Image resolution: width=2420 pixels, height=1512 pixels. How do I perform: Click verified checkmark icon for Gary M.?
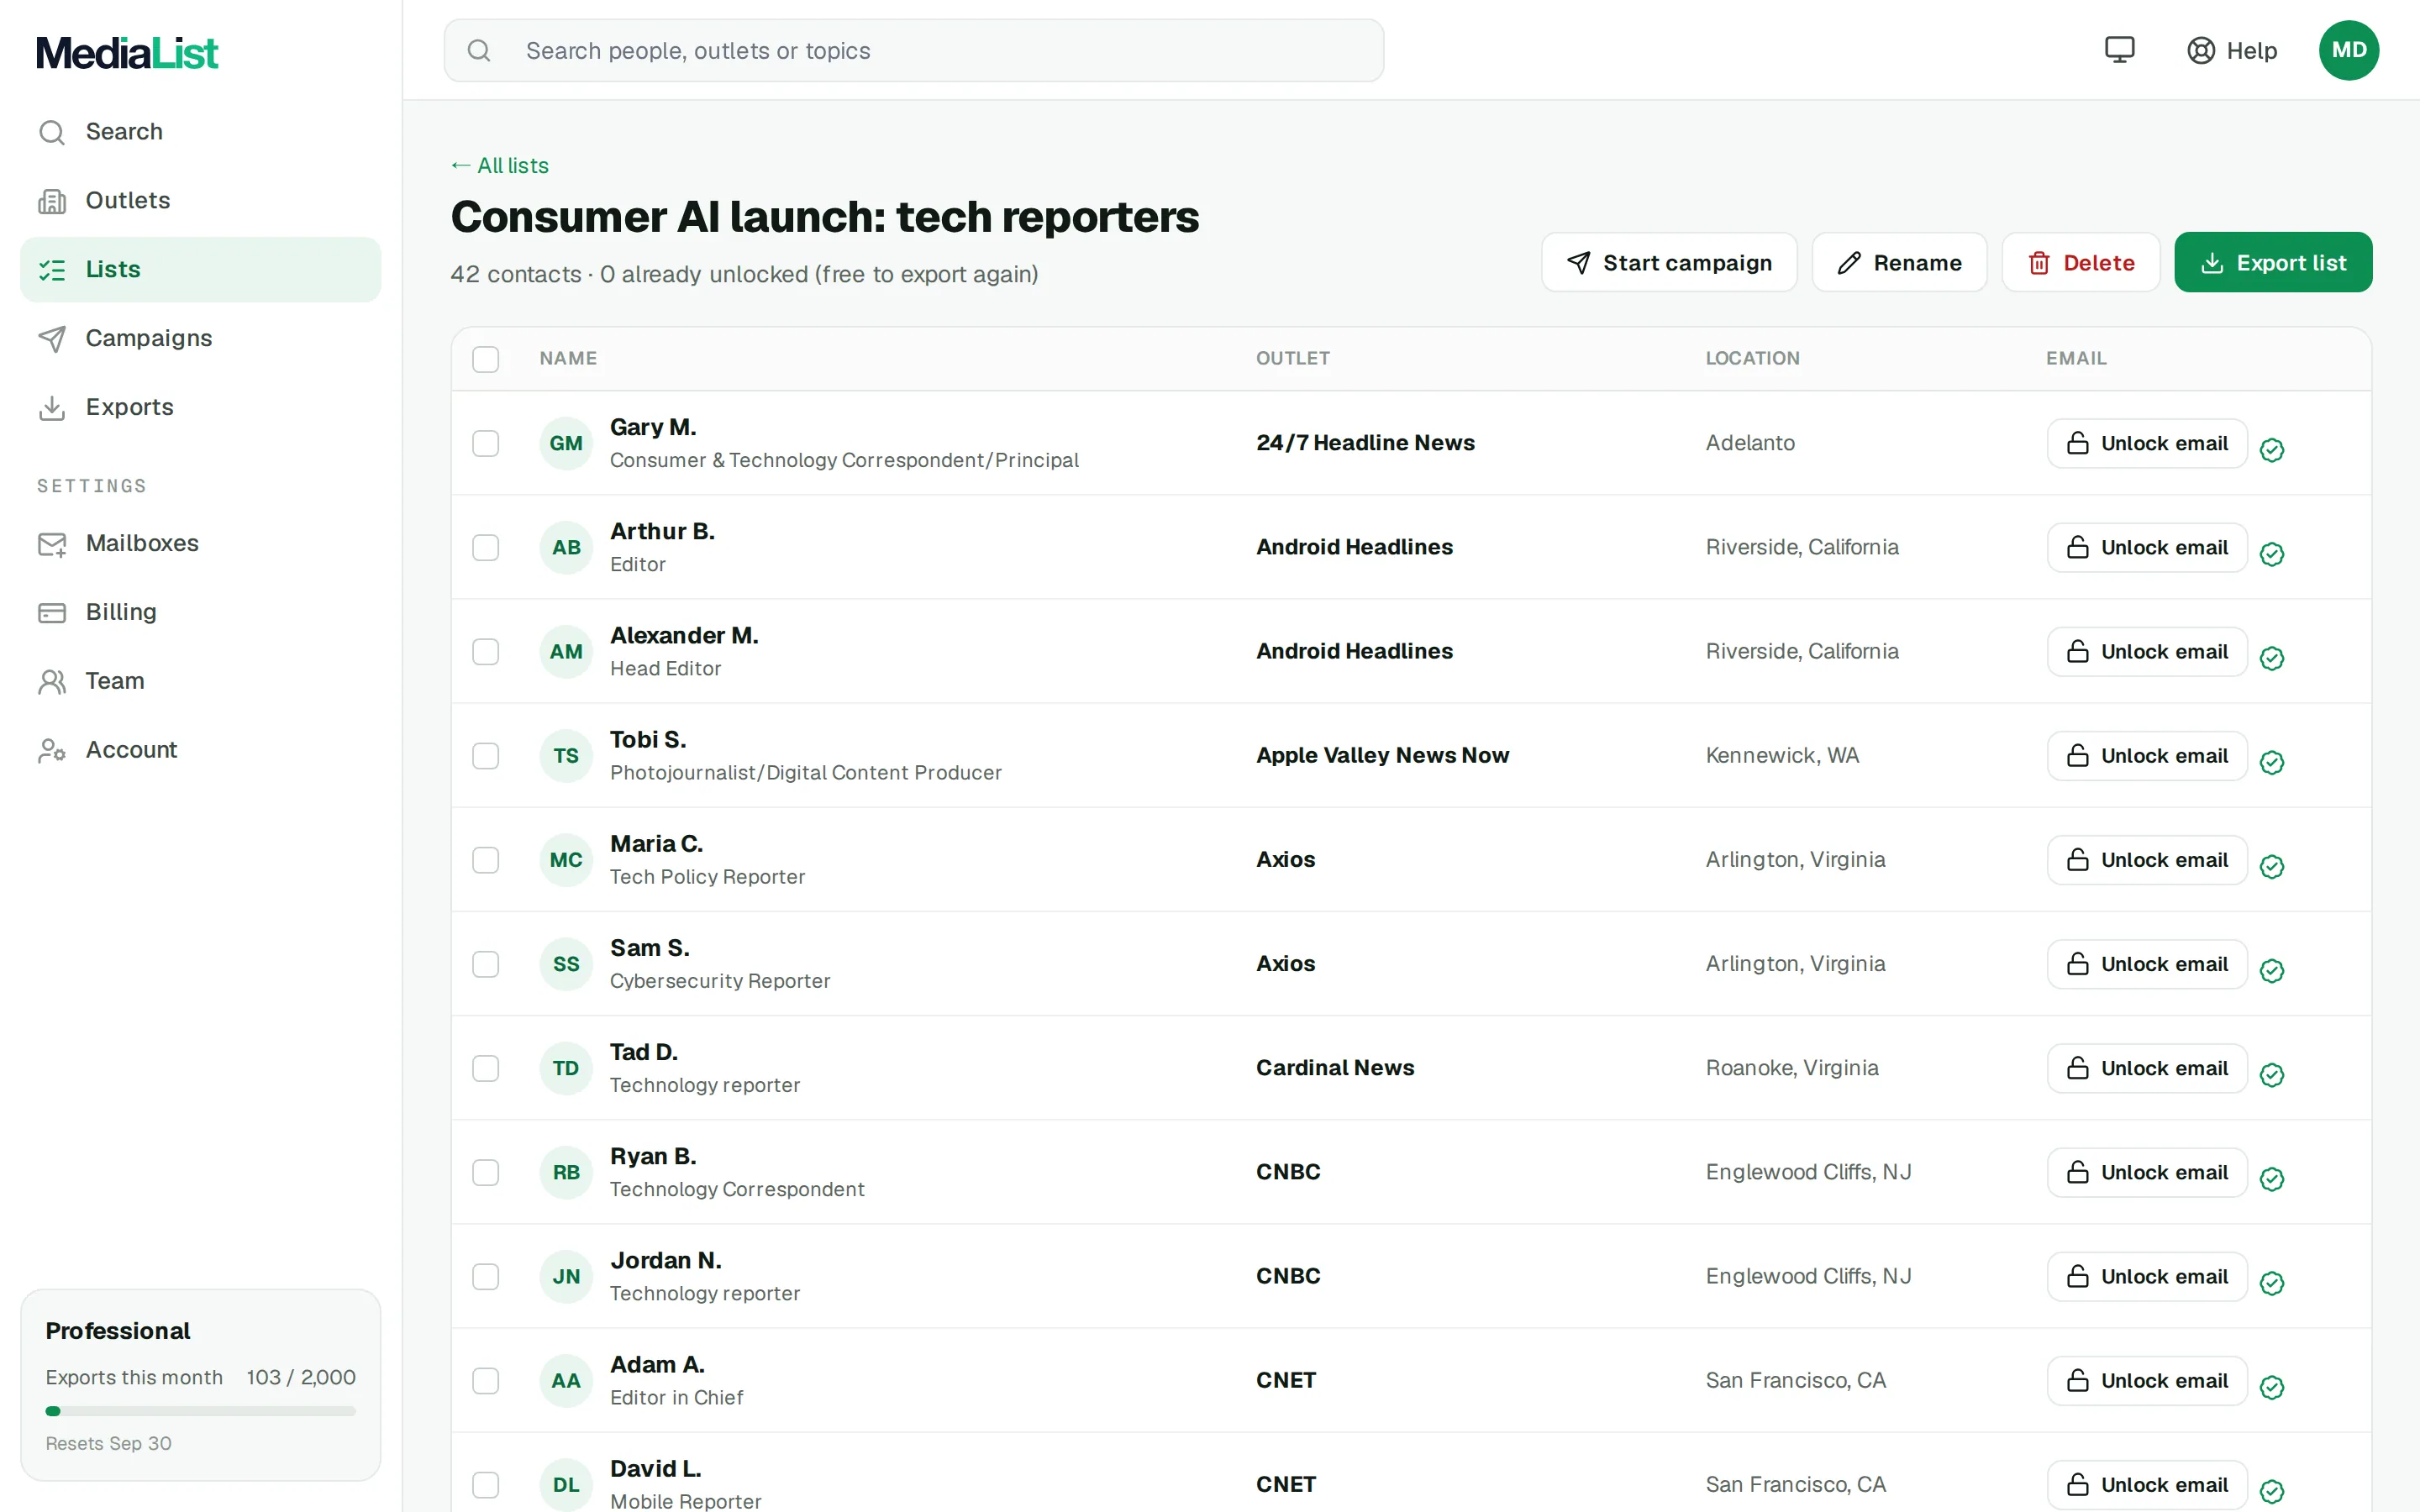(x=2272, y=450)
